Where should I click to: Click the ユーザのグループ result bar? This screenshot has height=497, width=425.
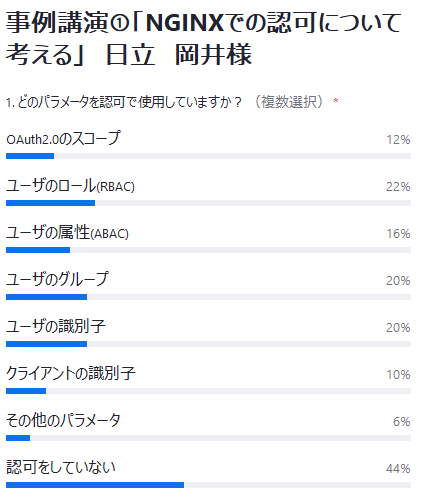pyautogui.click(x=208, y=297)
